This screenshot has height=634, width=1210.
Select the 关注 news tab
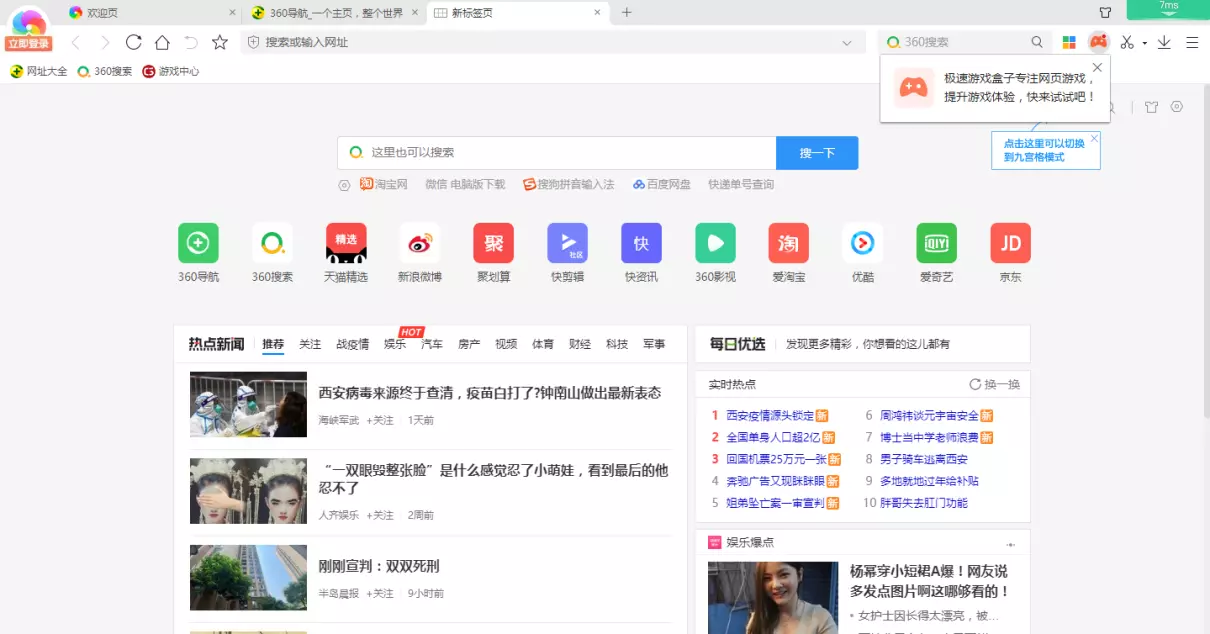pyautogui.click(x=310, y=344)
